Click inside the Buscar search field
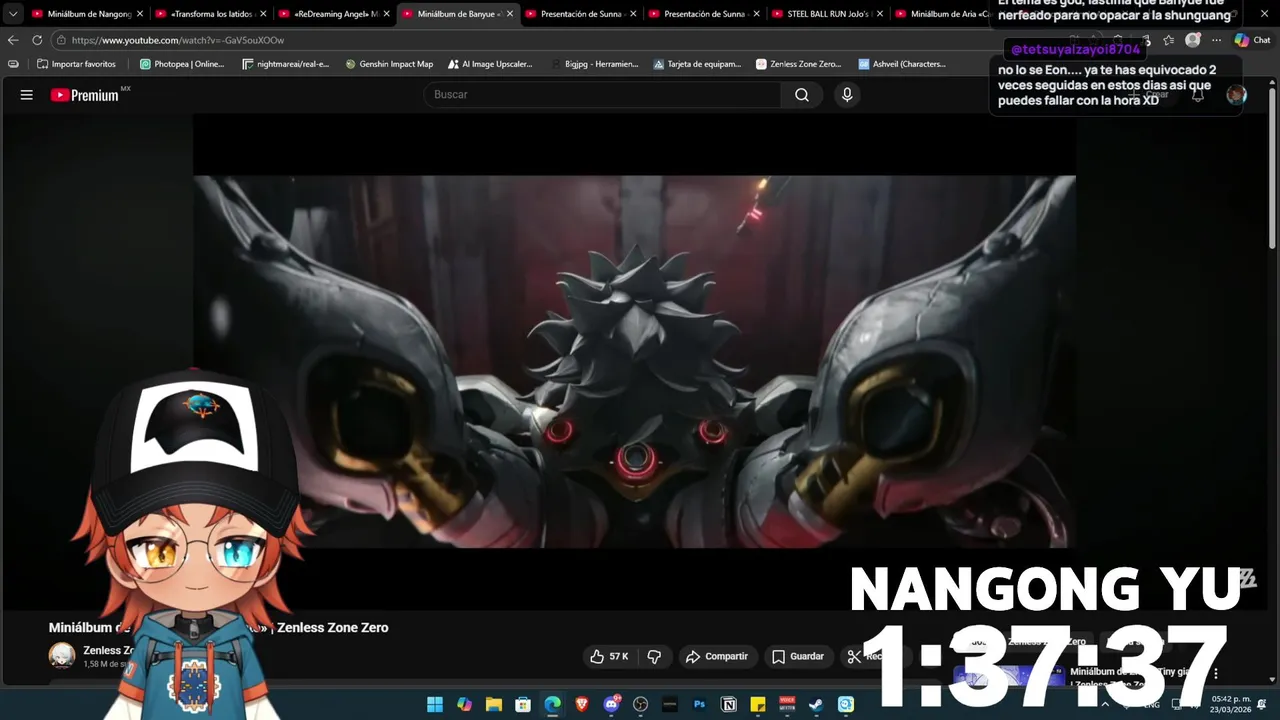 [x=603, y=95]
